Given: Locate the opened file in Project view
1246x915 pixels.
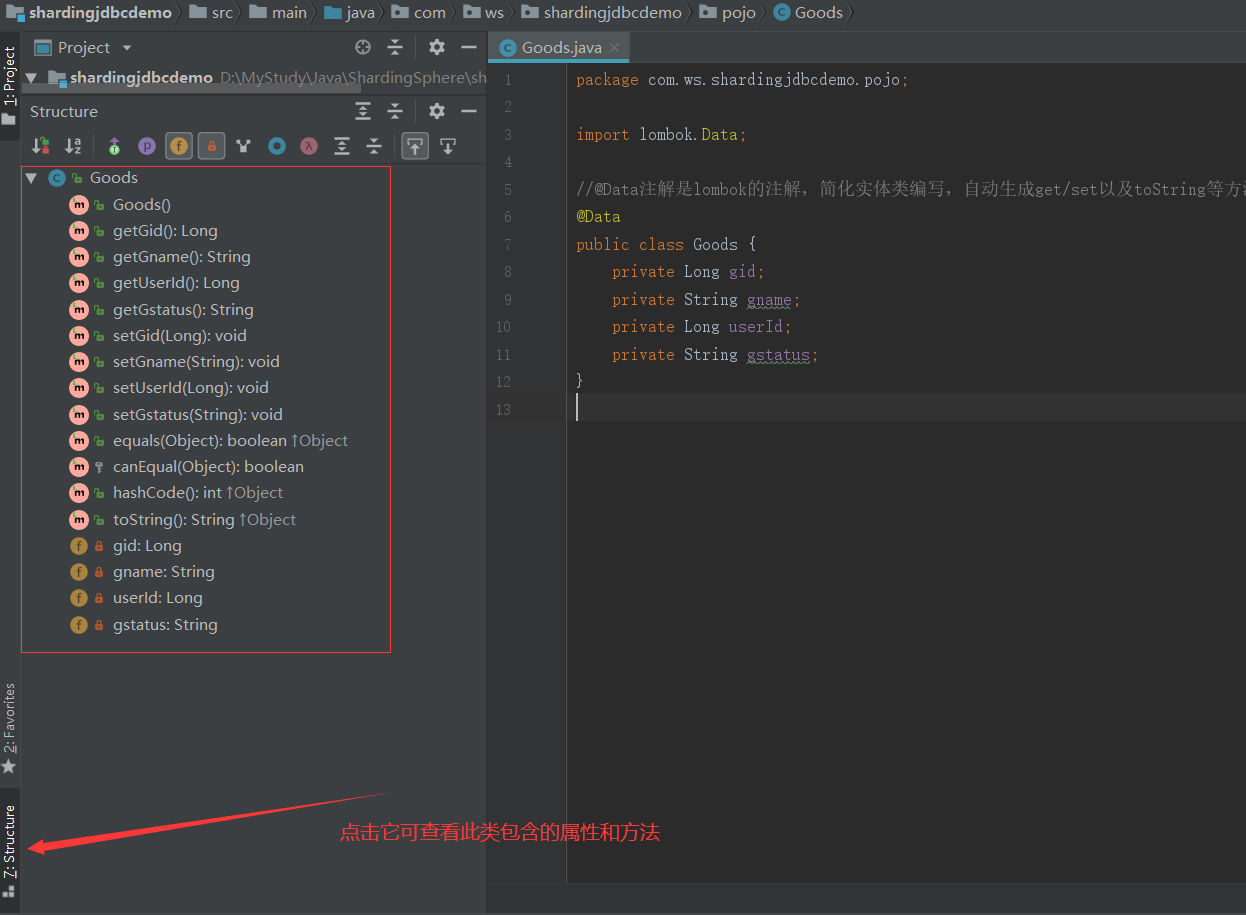Looking at the screenshot, I should point(363,47).
